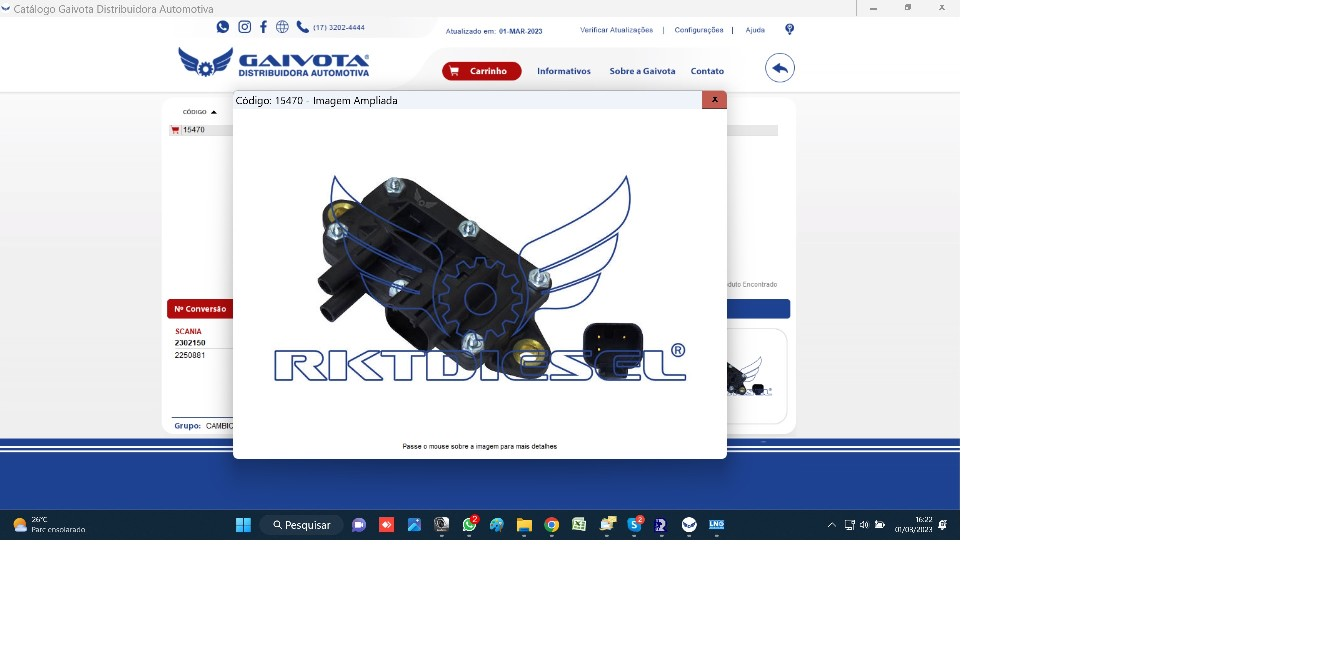Open Configurações settings link
Viewport: 1331px width, 664px height.
coord(698,30)
